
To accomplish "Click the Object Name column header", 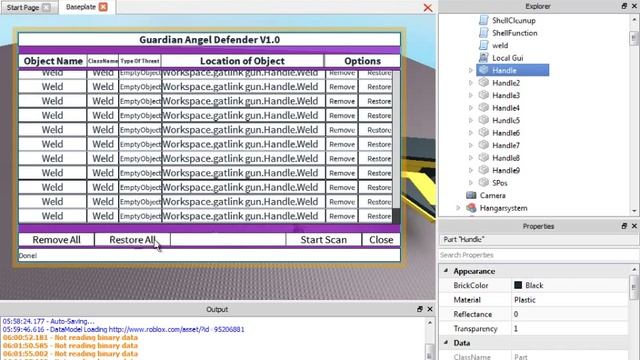I will click(x=53, y=61).
